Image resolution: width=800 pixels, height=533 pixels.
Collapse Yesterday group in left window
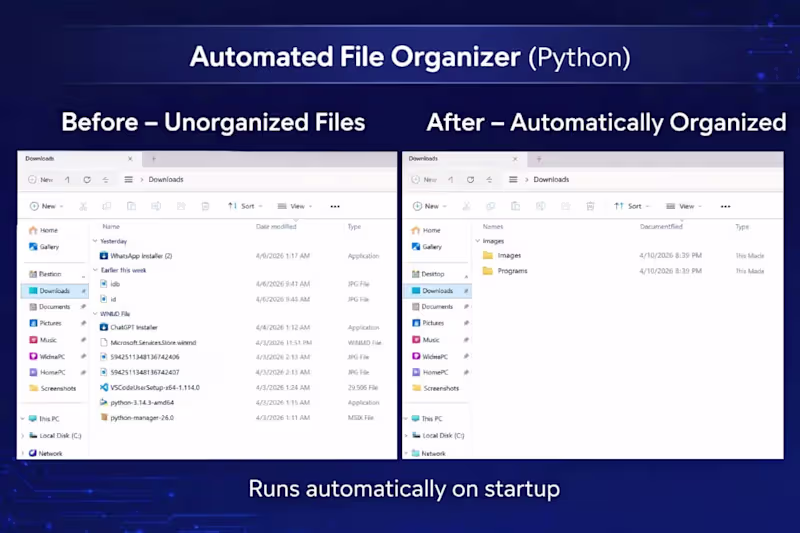[95, 241]
